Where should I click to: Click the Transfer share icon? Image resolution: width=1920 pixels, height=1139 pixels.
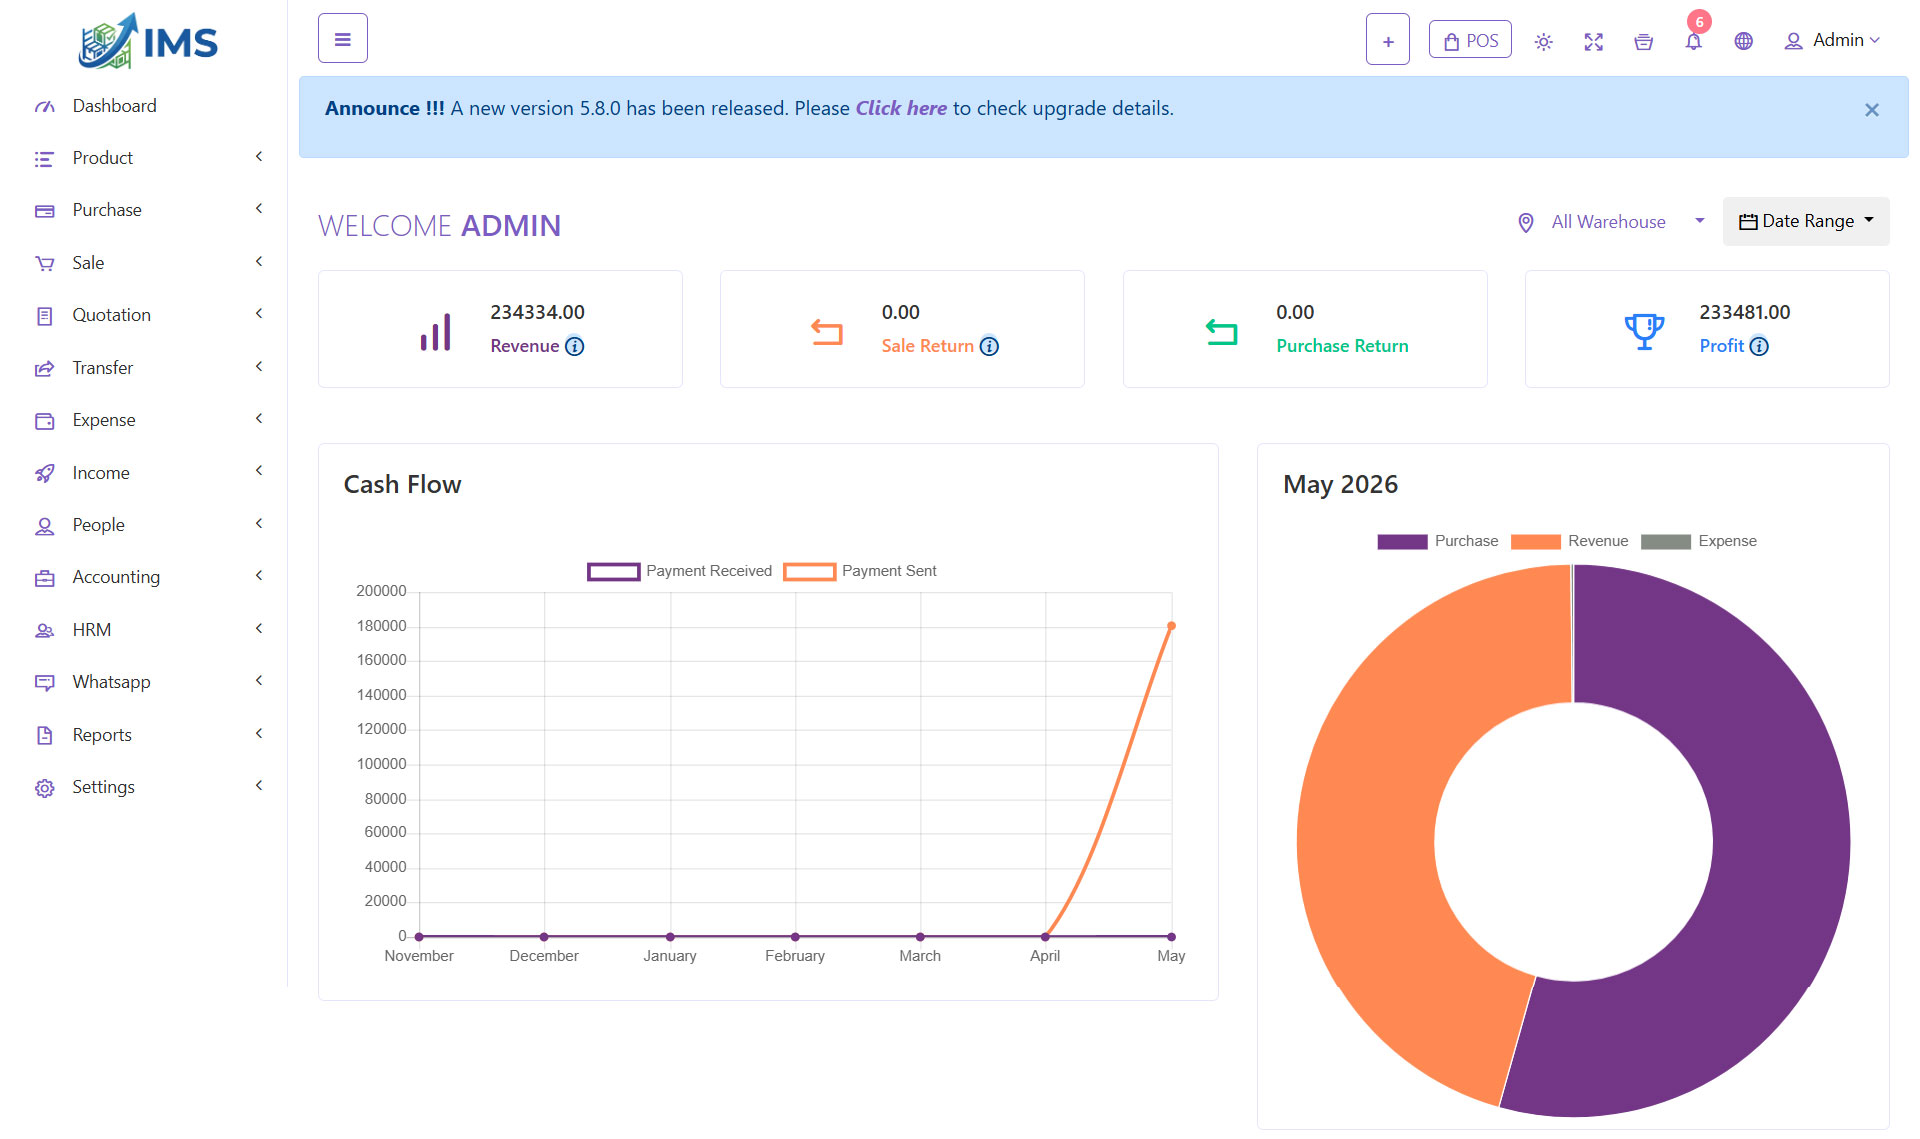point(45,369)
